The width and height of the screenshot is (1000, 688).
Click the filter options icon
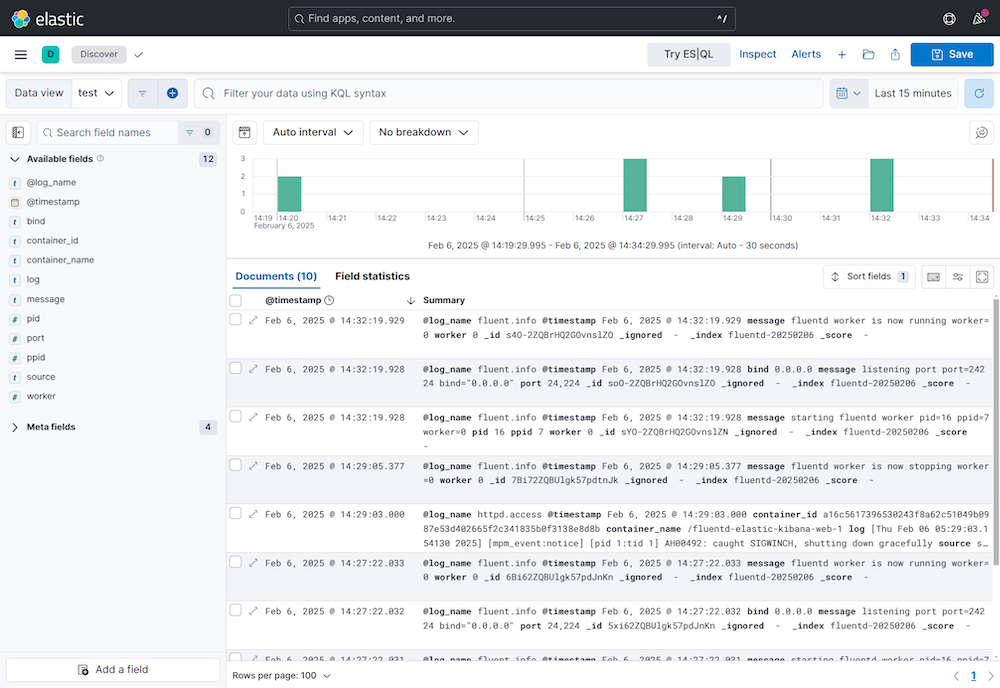(142, 93)
